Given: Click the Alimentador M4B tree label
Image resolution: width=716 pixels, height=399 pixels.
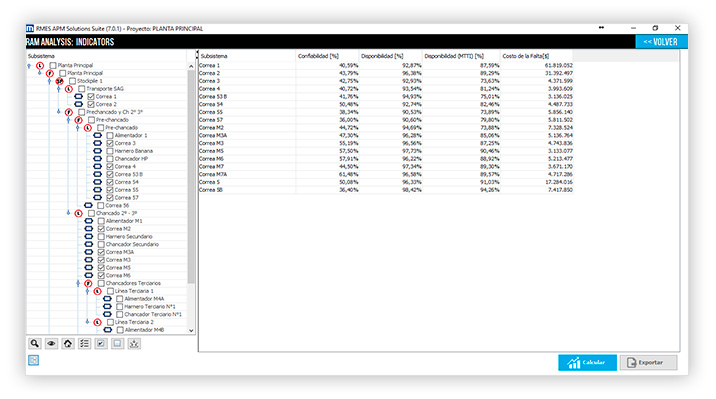Looking at the screenshot, I should [144, 330].
